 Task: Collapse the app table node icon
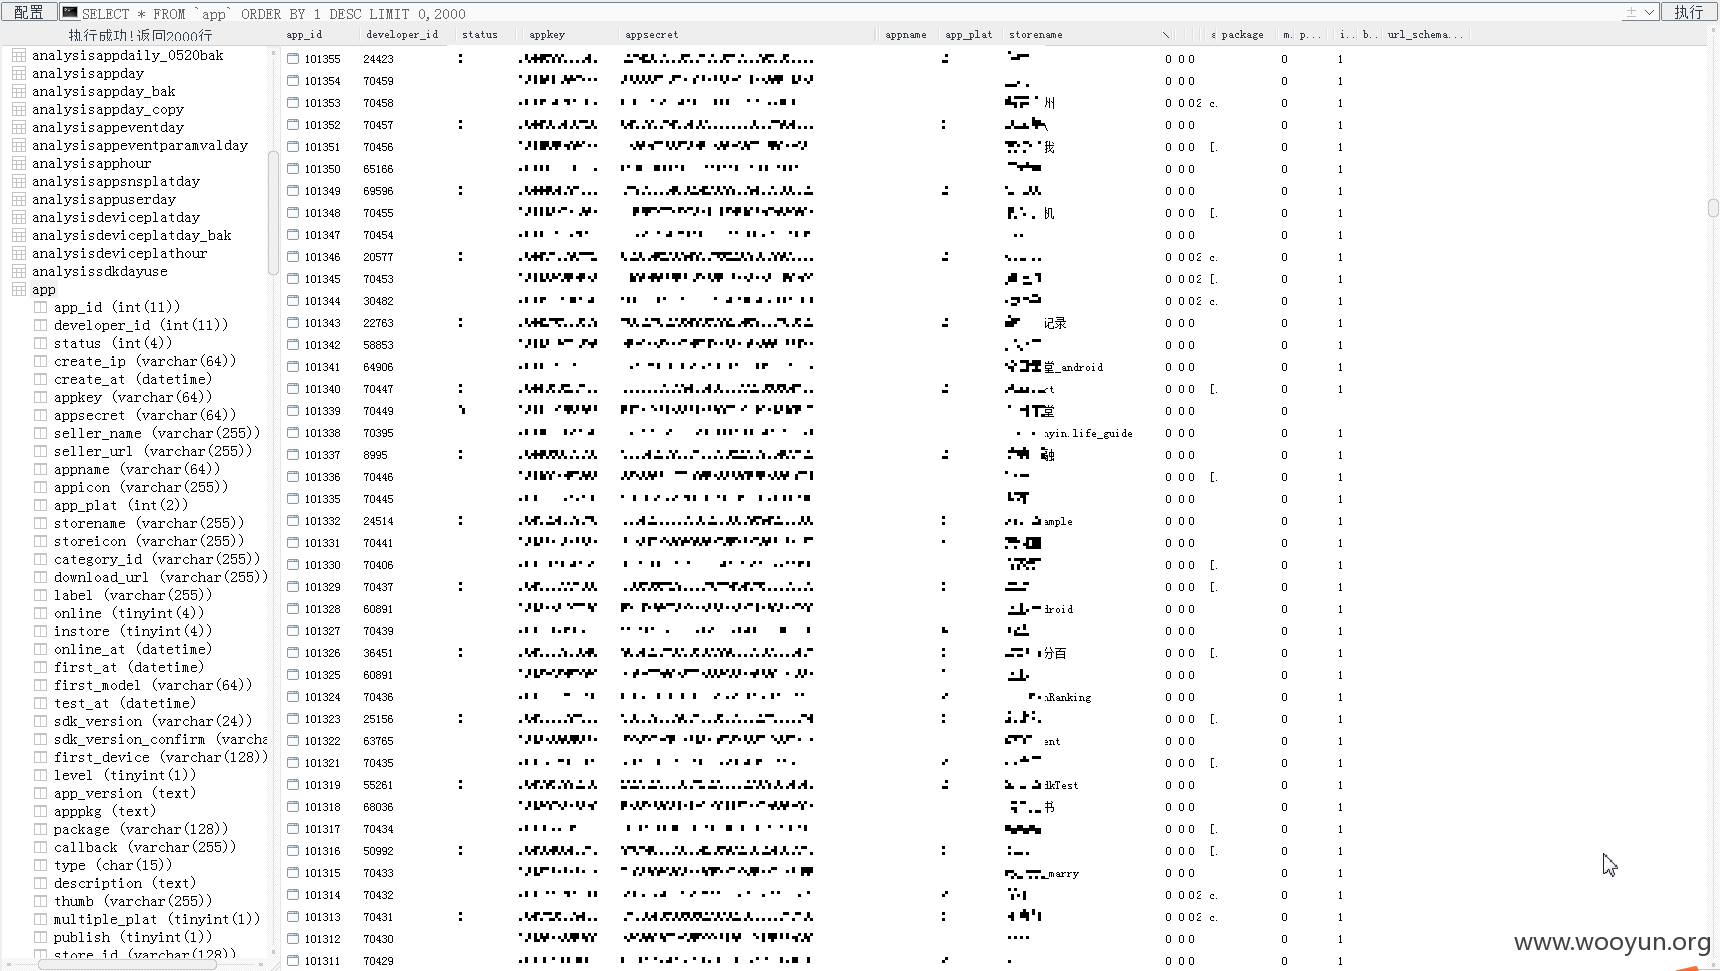[19, 289]
